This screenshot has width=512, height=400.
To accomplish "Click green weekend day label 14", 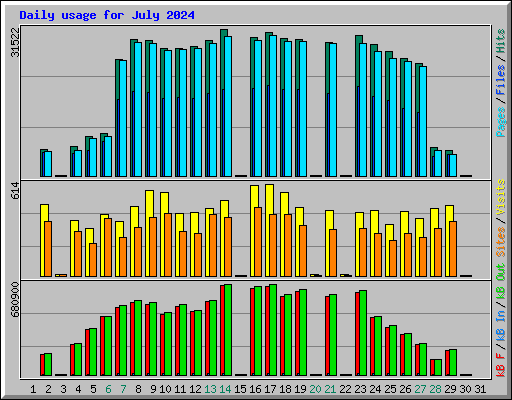I will [225, 389].
